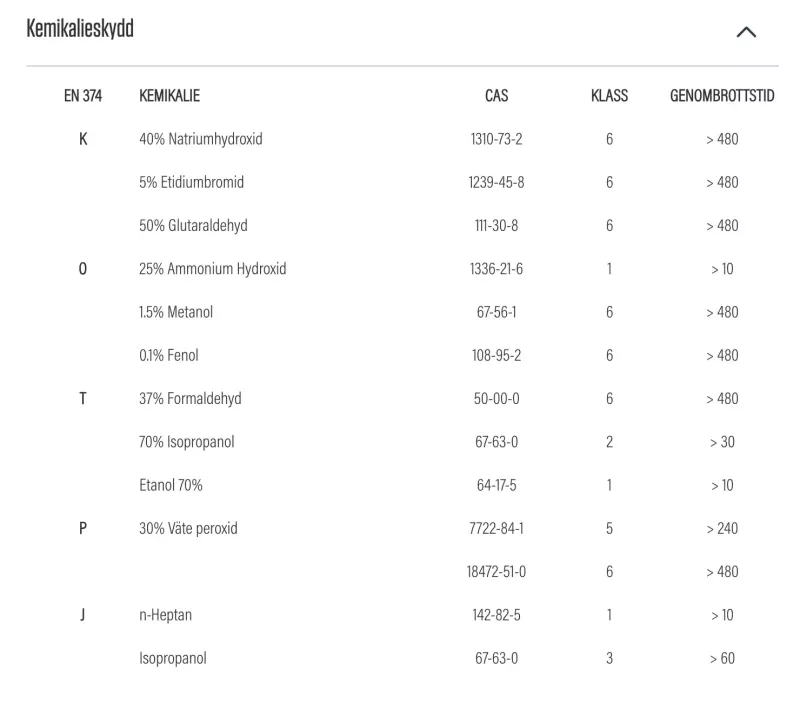The width and height of the screenshot is (800, 702).
Task: Click the 70% Isopropanol entry
Action: (186, 442)
